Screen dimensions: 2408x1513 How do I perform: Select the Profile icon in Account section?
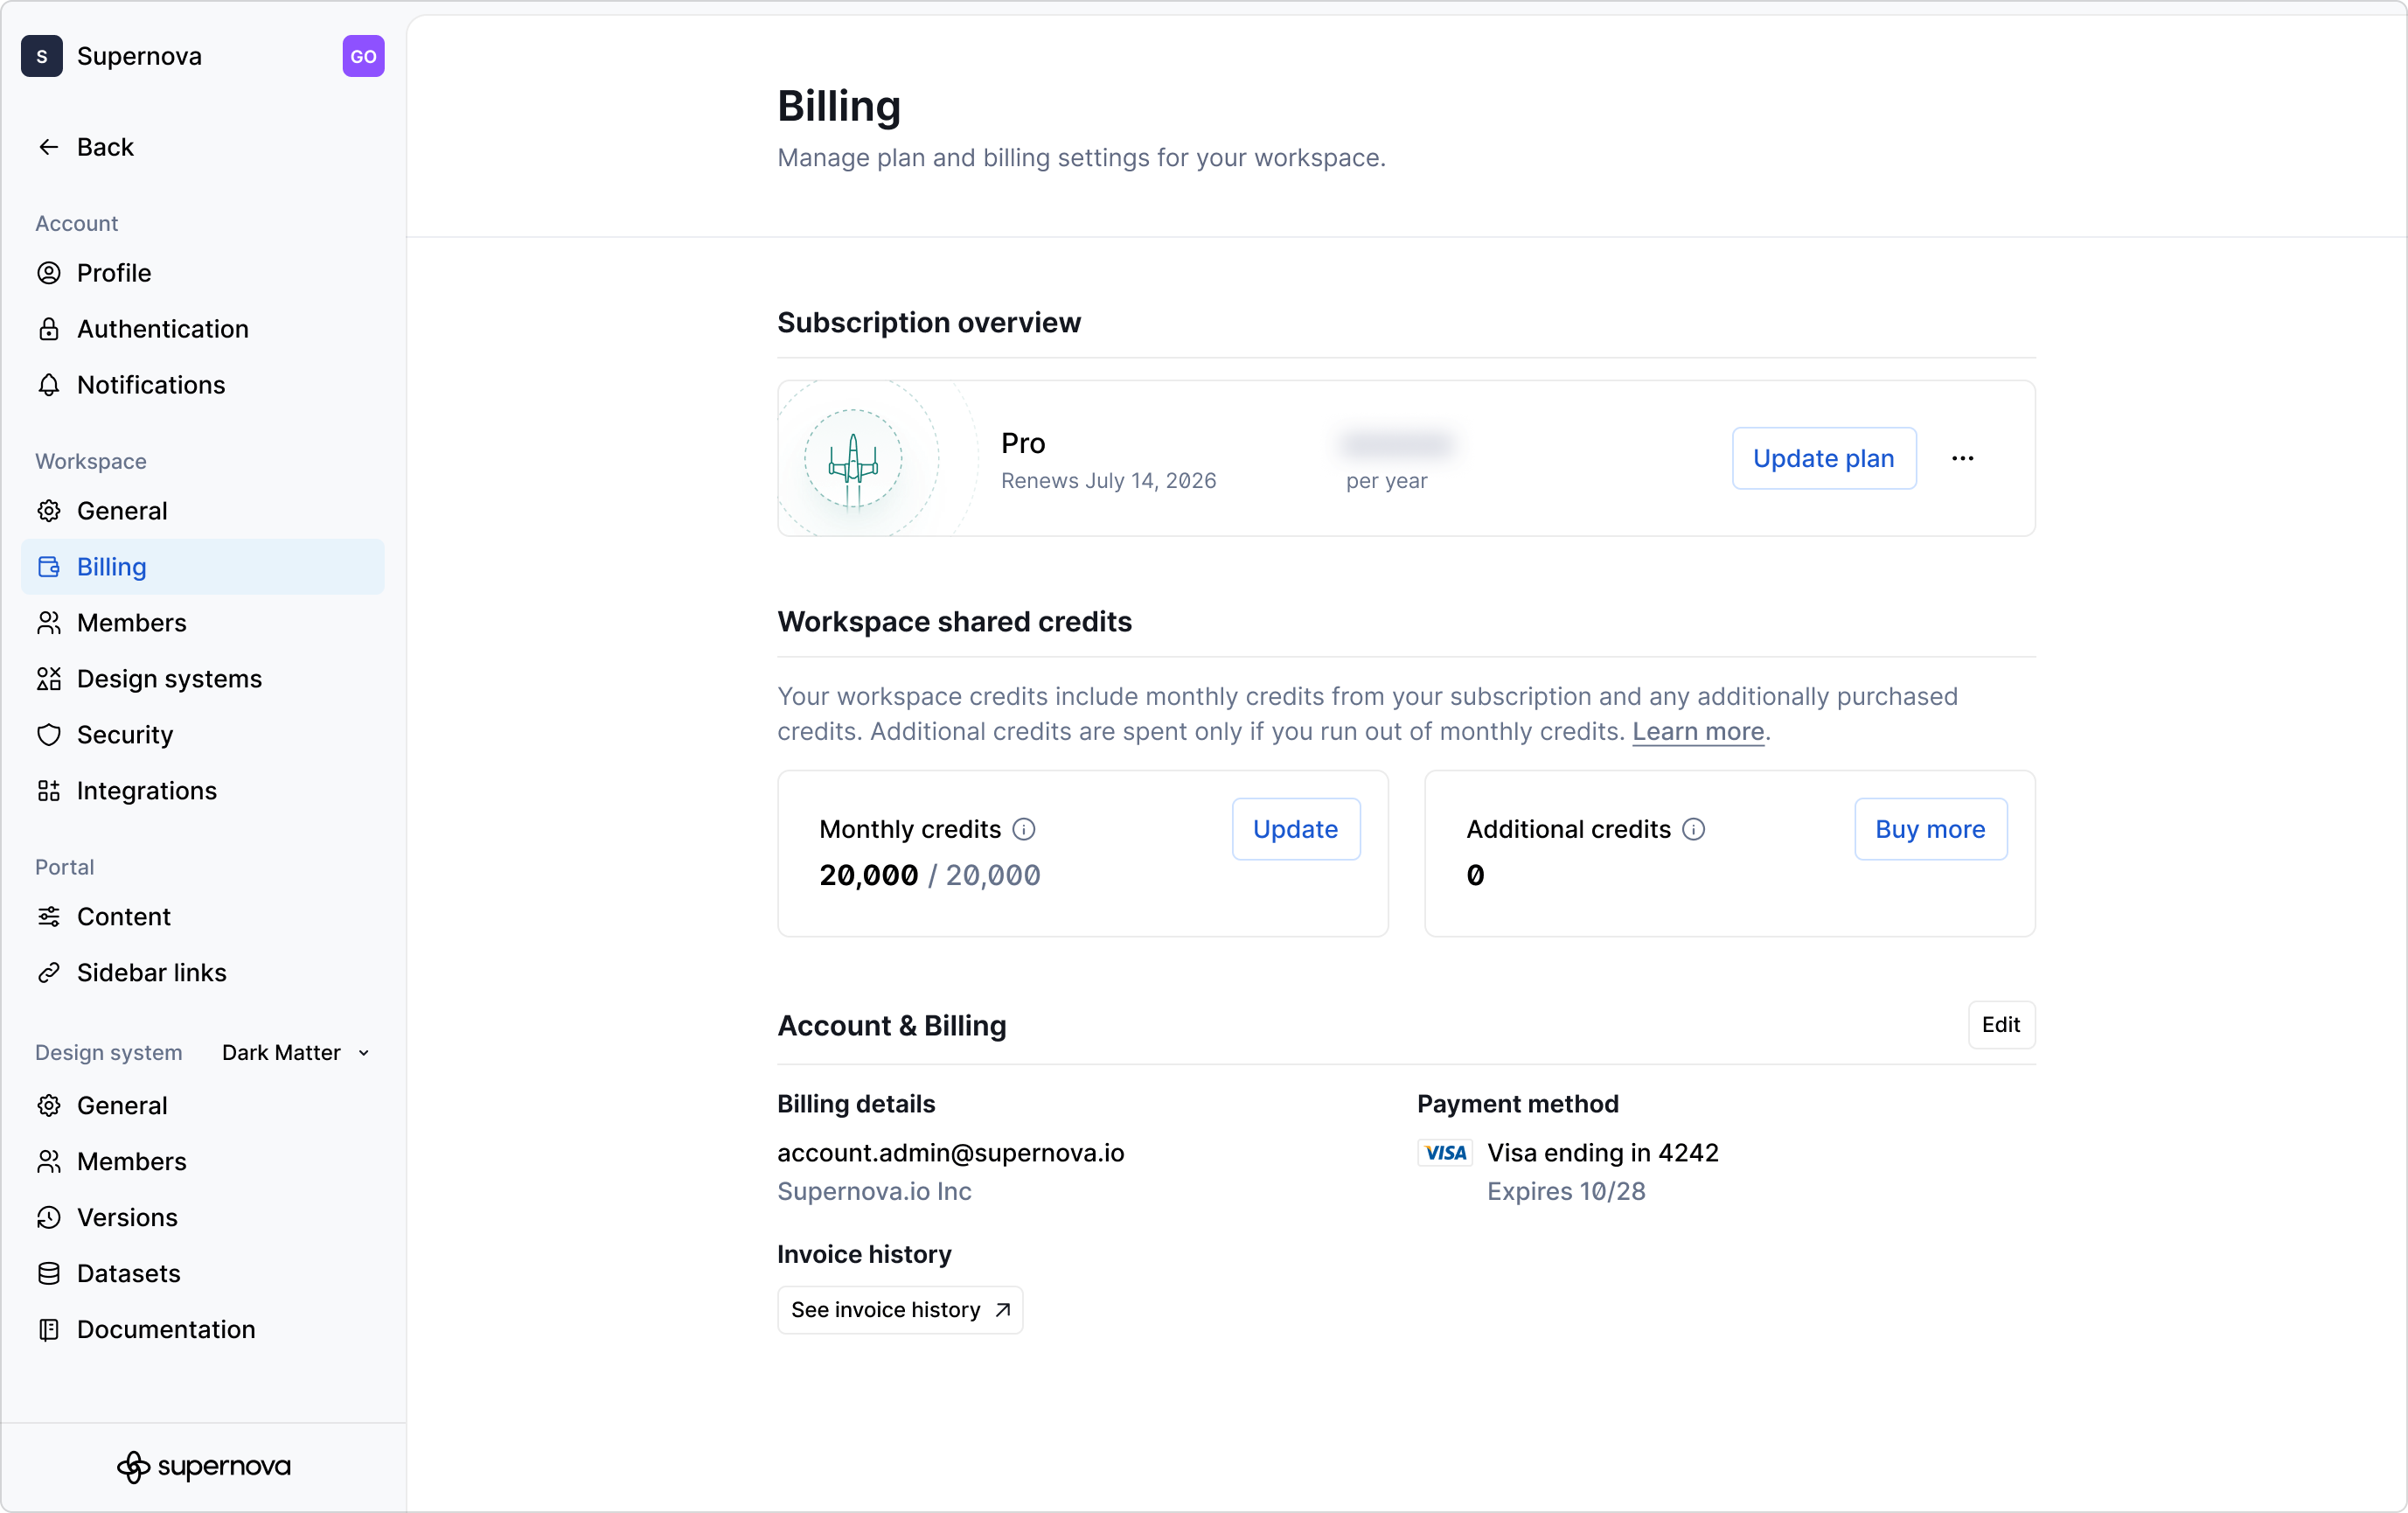pyautogui.click(x=48, y=273)
